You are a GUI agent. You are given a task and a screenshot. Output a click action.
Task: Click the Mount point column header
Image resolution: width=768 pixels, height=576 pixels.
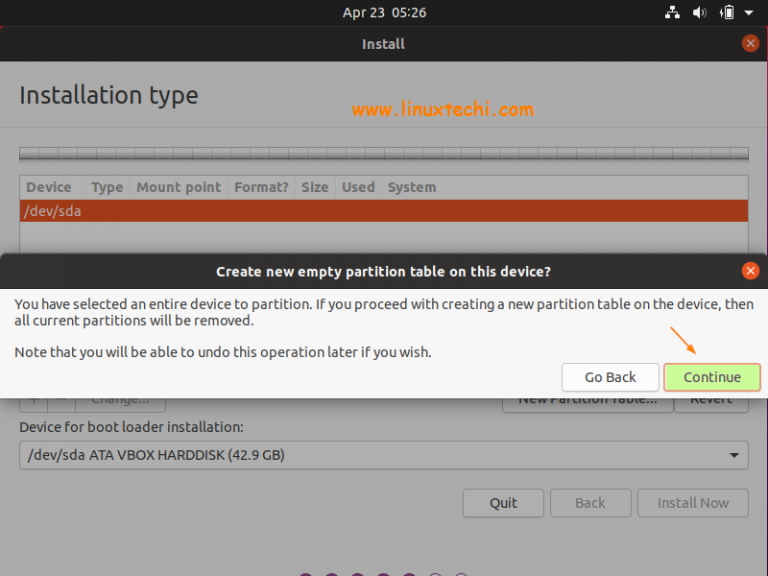179,187
